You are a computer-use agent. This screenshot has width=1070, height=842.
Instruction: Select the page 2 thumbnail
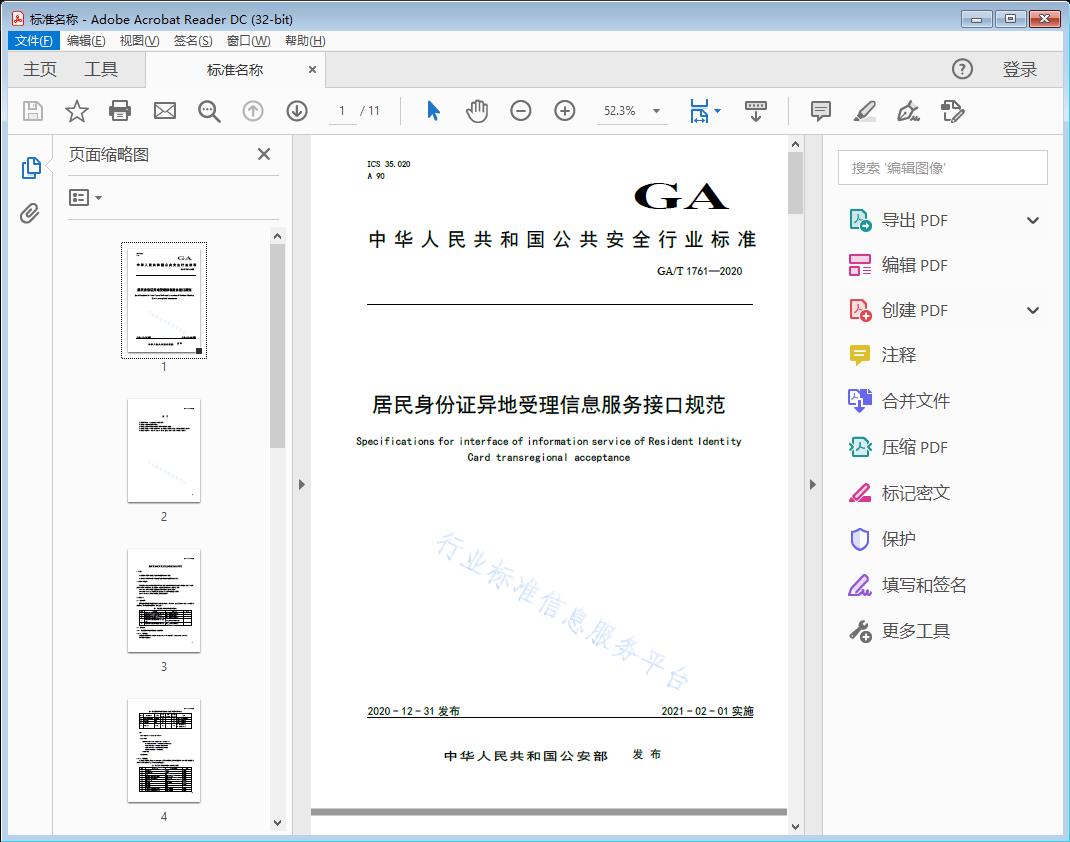tap(163, 452)
